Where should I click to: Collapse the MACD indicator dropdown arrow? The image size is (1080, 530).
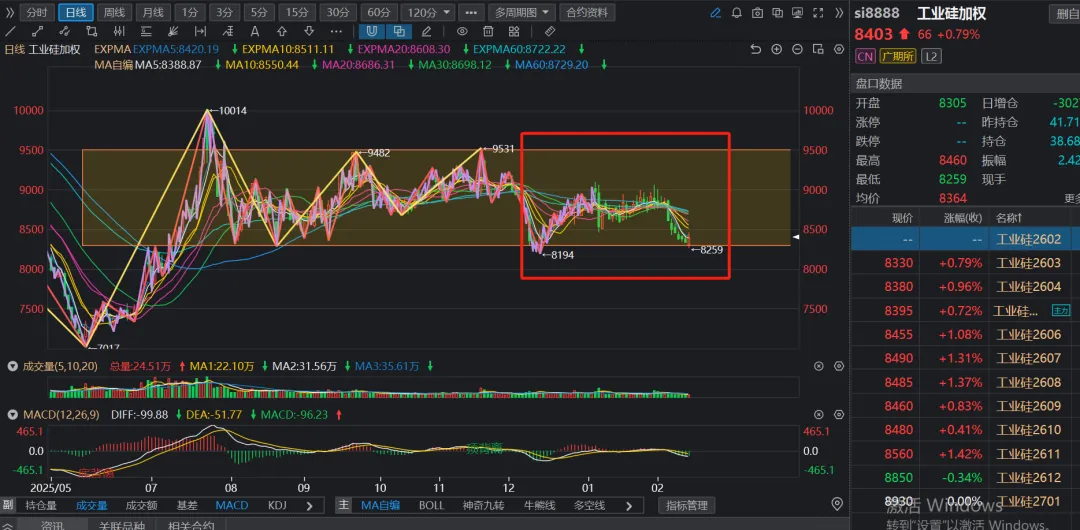click(x=12, y=415)
